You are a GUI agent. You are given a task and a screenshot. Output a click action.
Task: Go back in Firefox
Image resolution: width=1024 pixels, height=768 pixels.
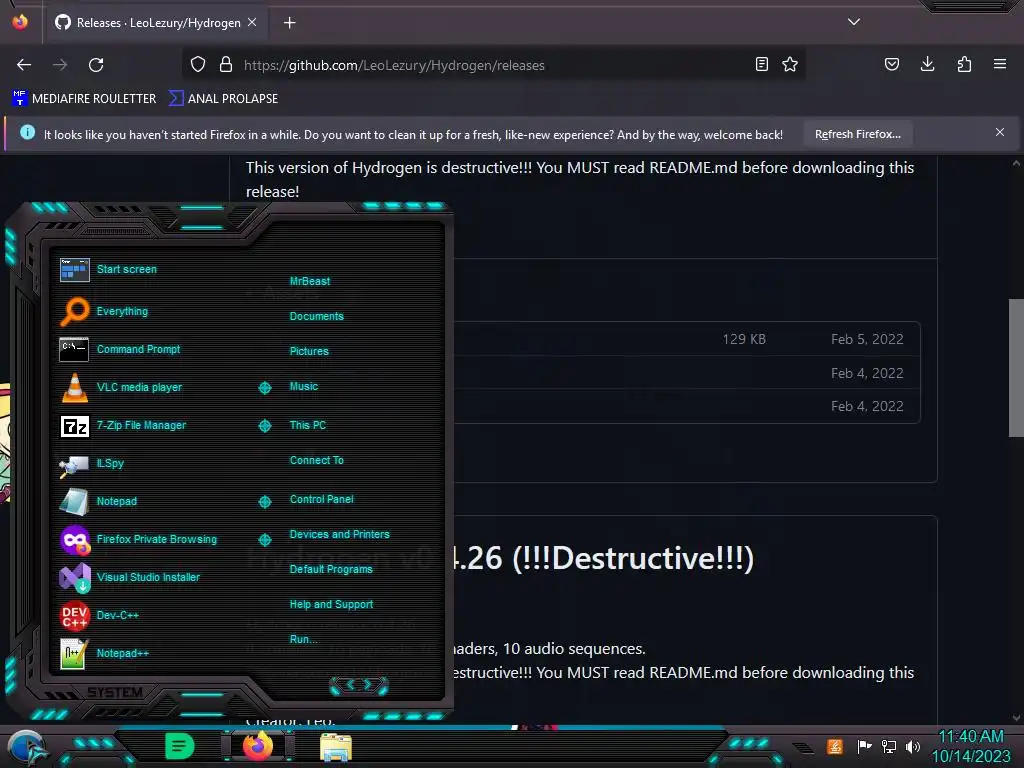pos(24,65)
